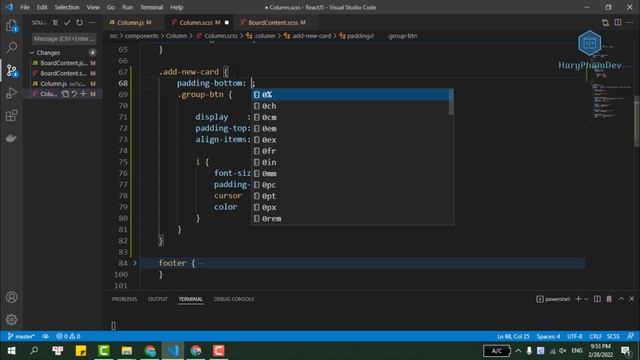Image resolution: width=640 pixels, height=360 pixels.
Task: Switch to Column.js editor tab
Action: pyautogui.click(x=131, y=22)
